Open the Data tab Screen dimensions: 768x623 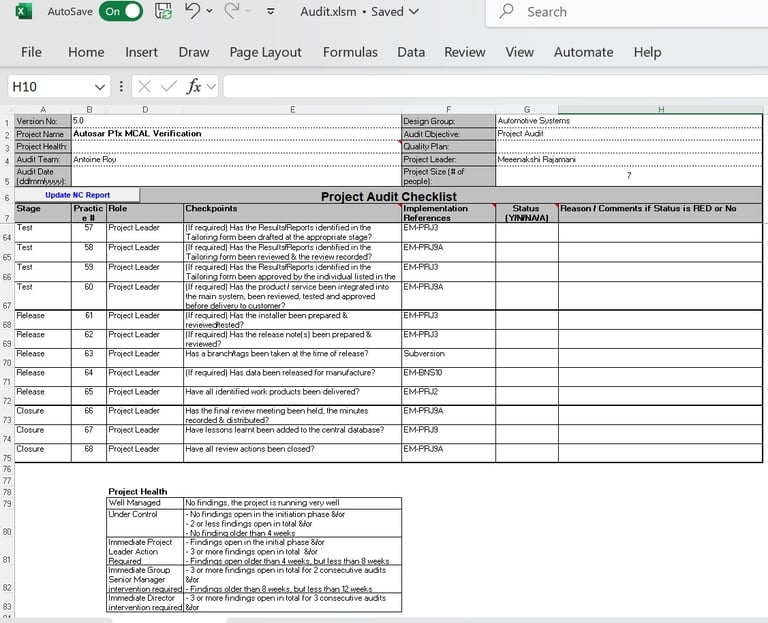point(411,52)
